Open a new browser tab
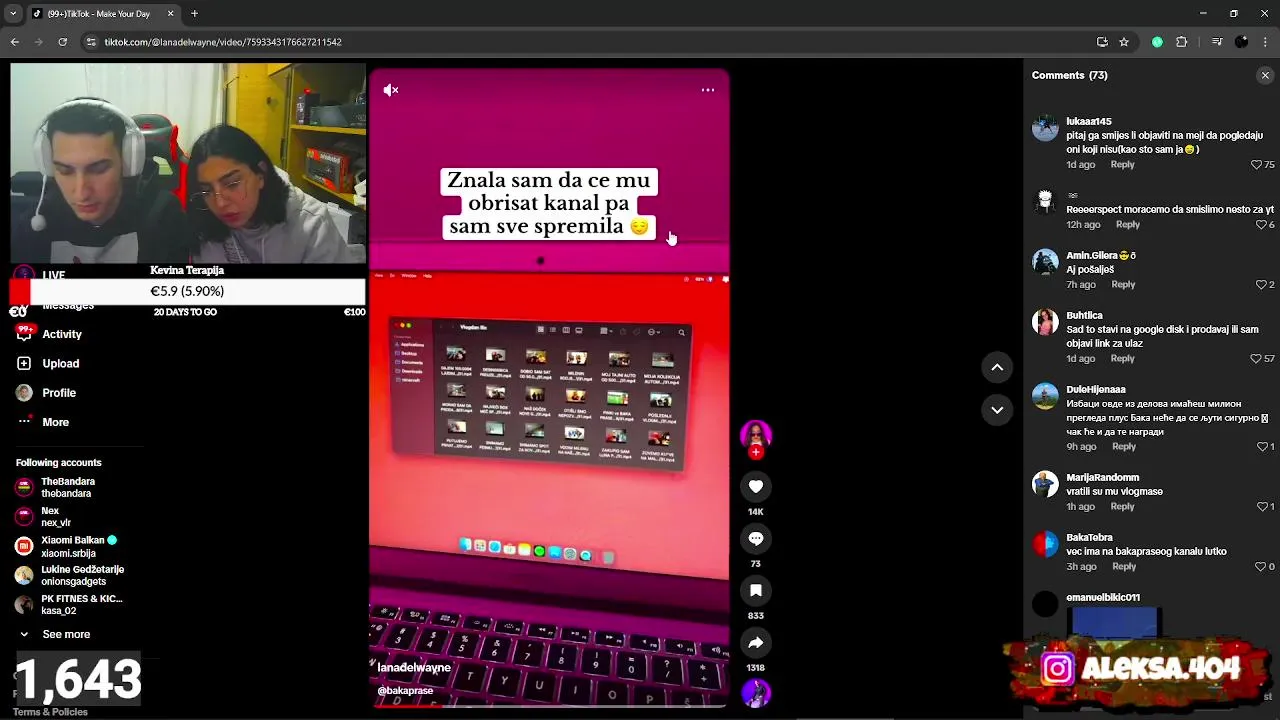The image size is (1280, 720). [x=194, y=14]
